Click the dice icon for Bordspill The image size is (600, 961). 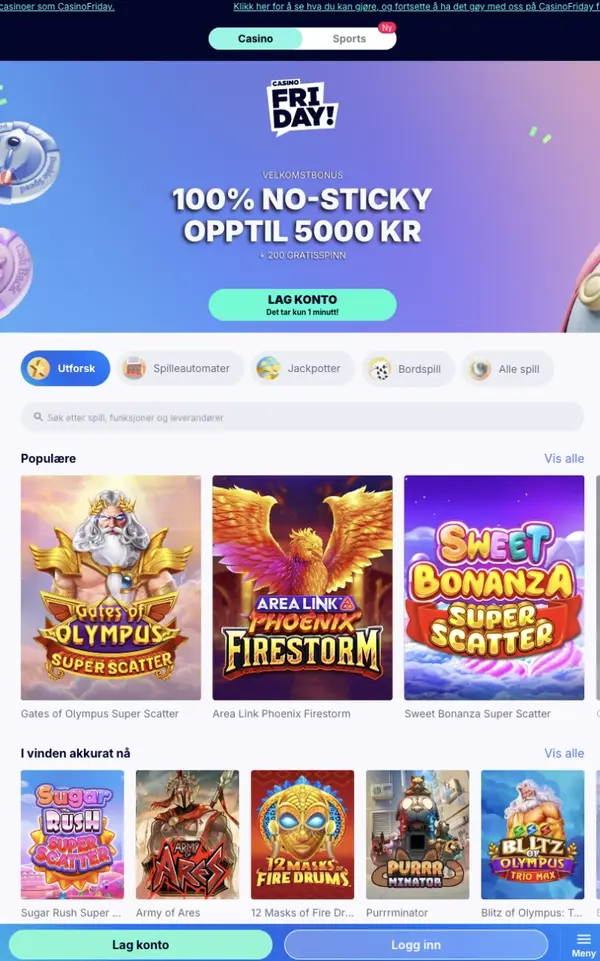pyautogui.click(x=379, y=369)
